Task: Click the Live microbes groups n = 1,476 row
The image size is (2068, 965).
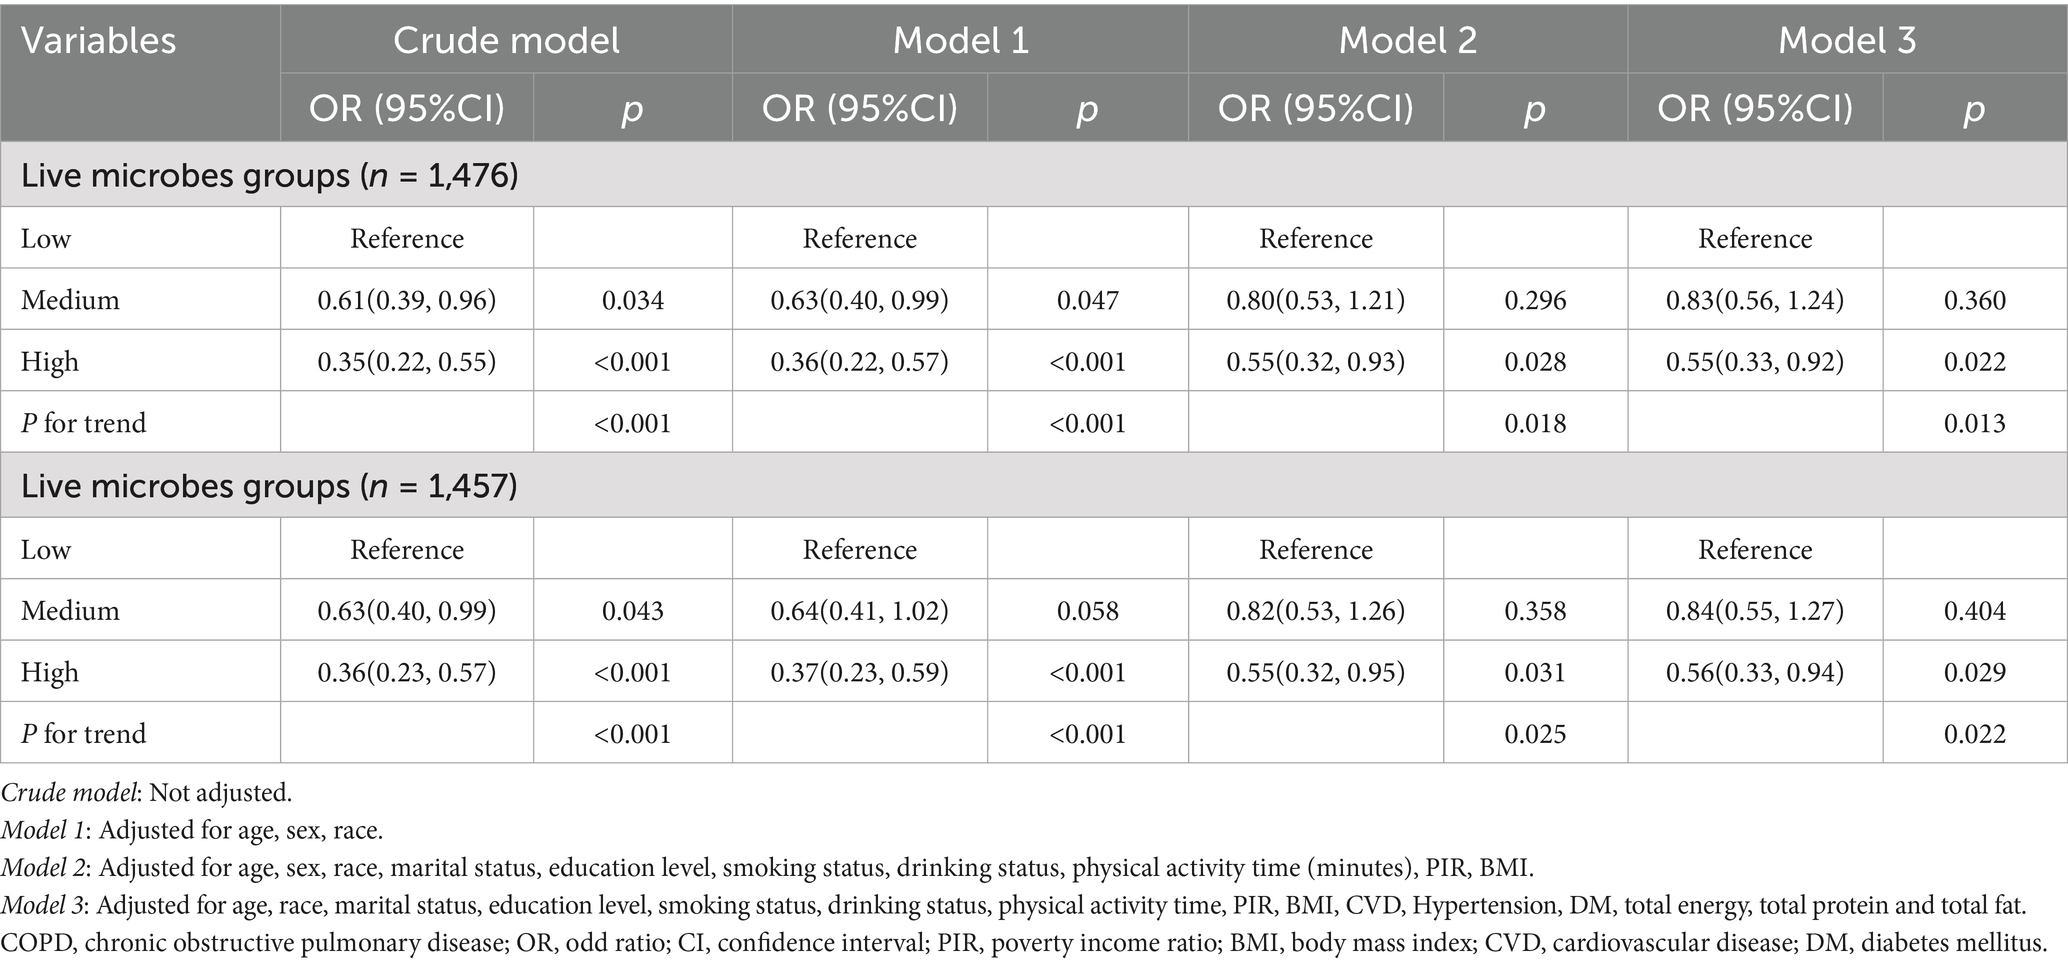Action: tap(270, 176)
